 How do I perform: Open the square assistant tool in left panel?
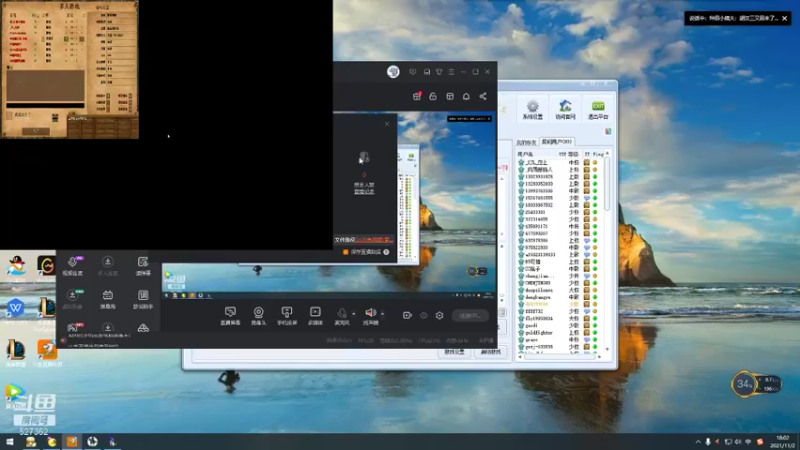click(x=143, y=299)
